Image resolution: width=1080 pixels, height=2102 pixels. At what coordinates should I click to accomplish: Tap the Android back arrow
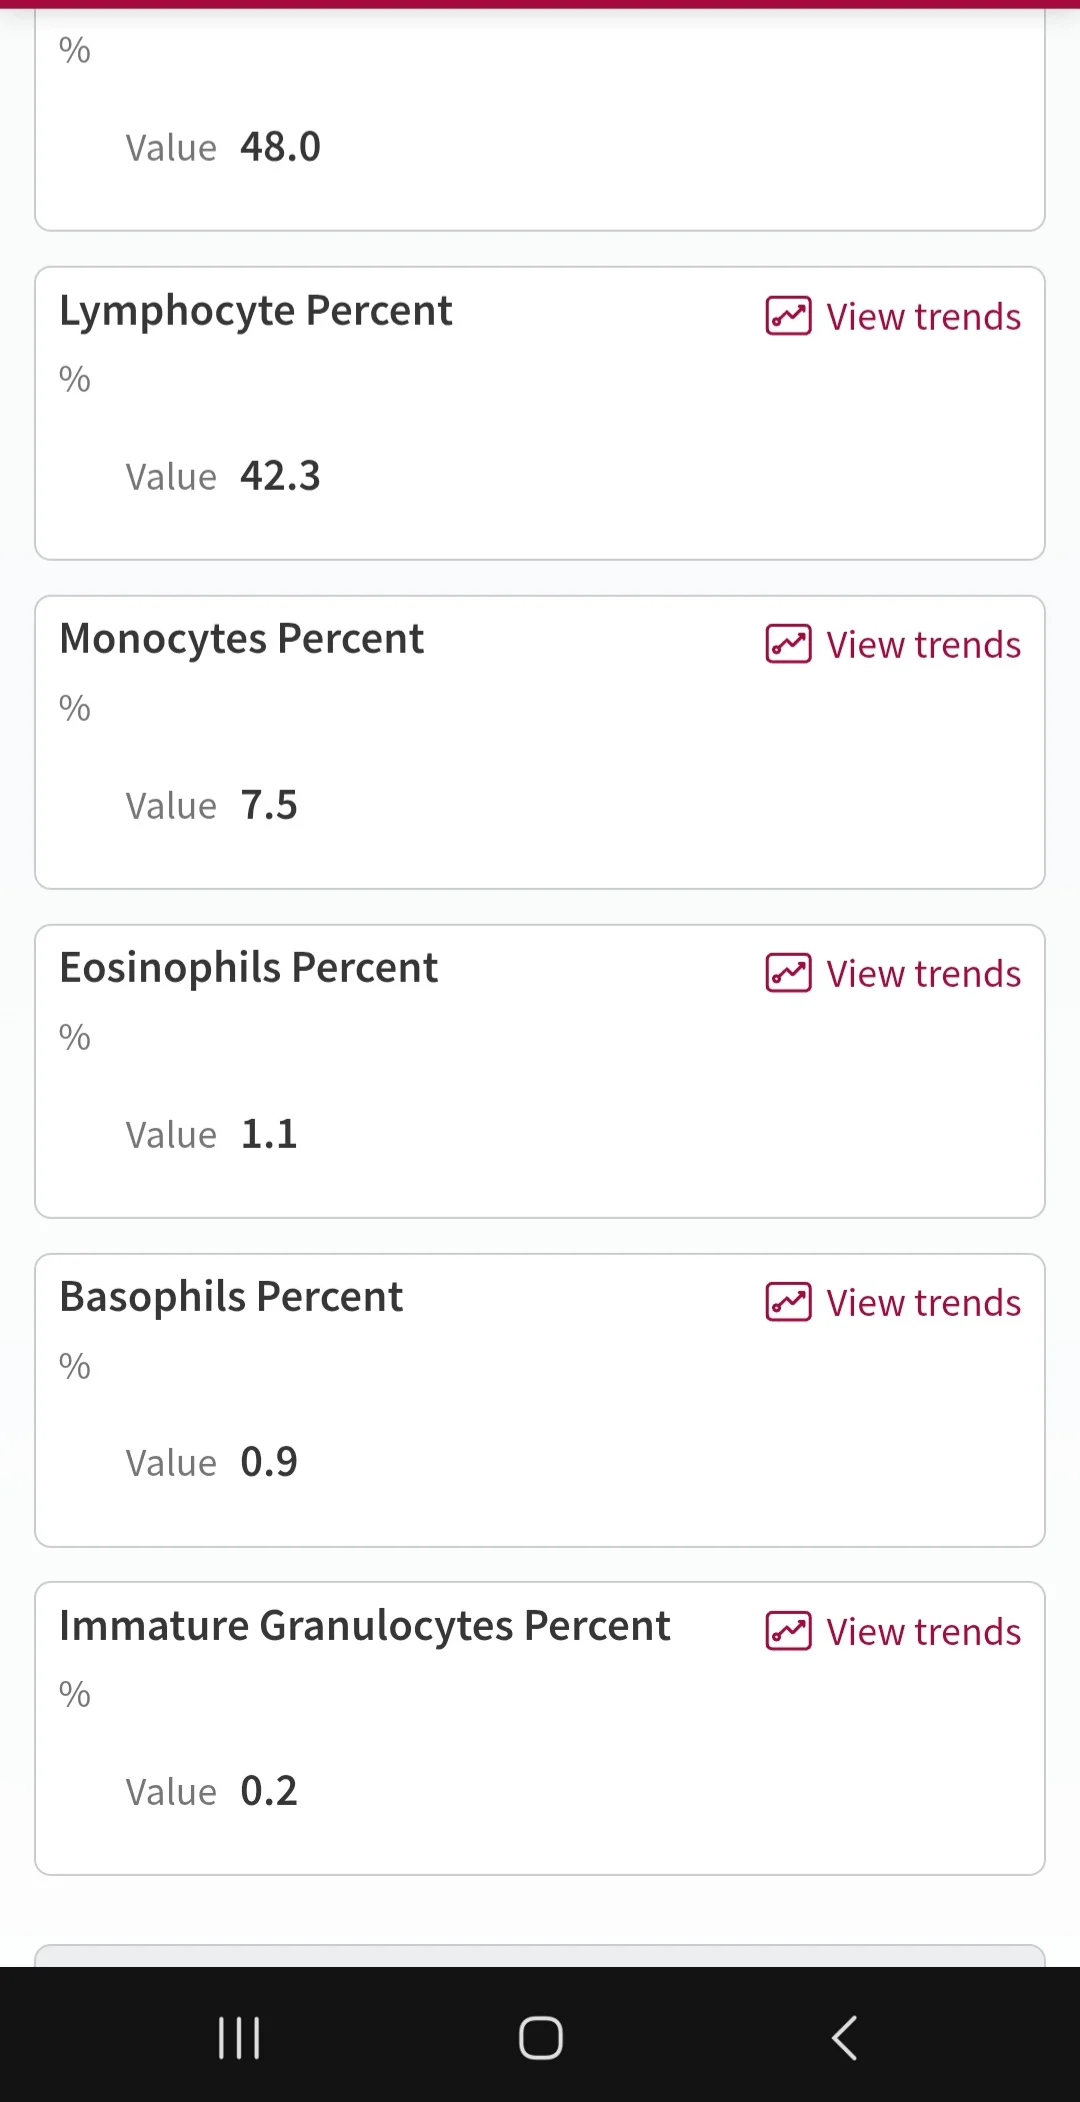845,2038
